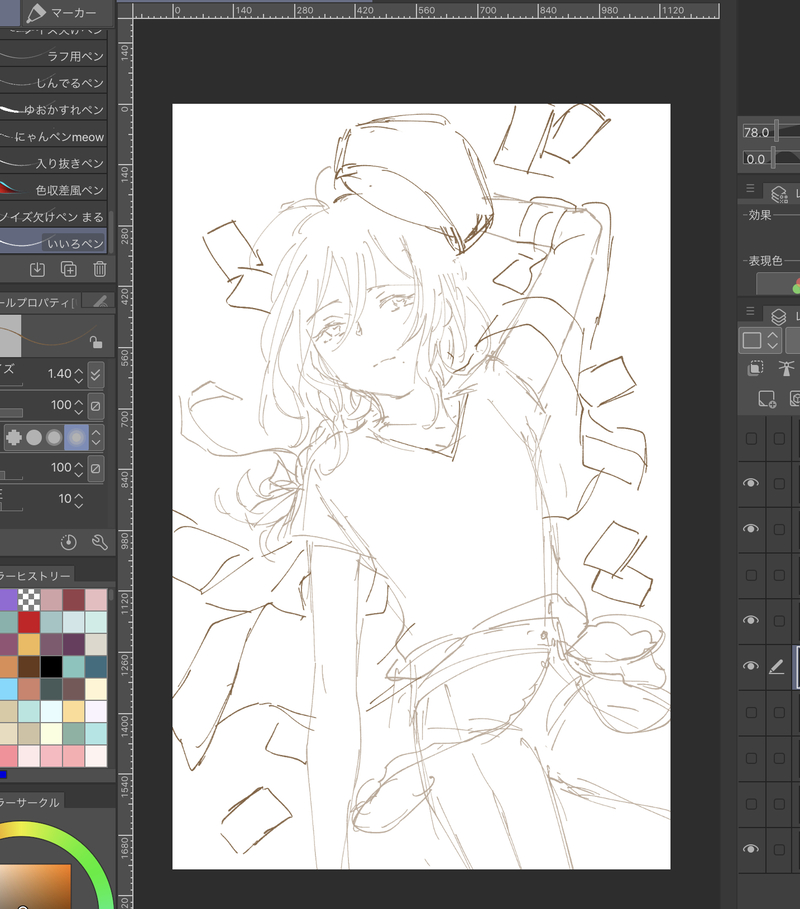This screenshot has height=909, width=800.
Task: Open expression color dropdown
Action: pos(778,284)
